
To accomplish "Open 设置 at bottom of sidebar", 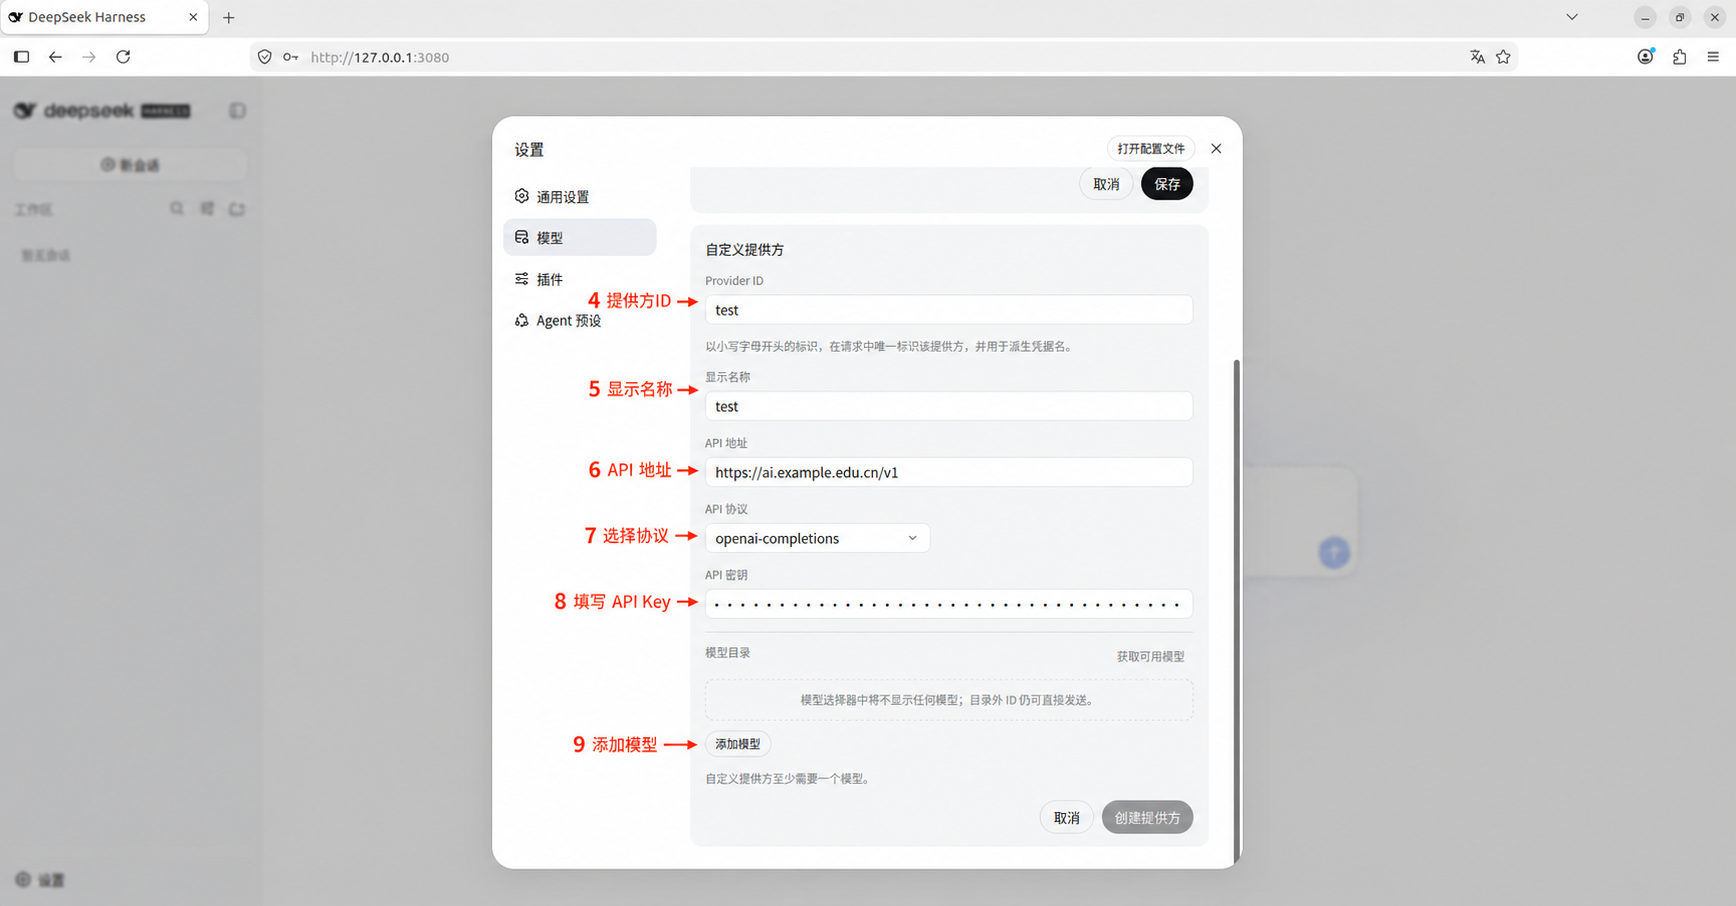I will (40, 880).
